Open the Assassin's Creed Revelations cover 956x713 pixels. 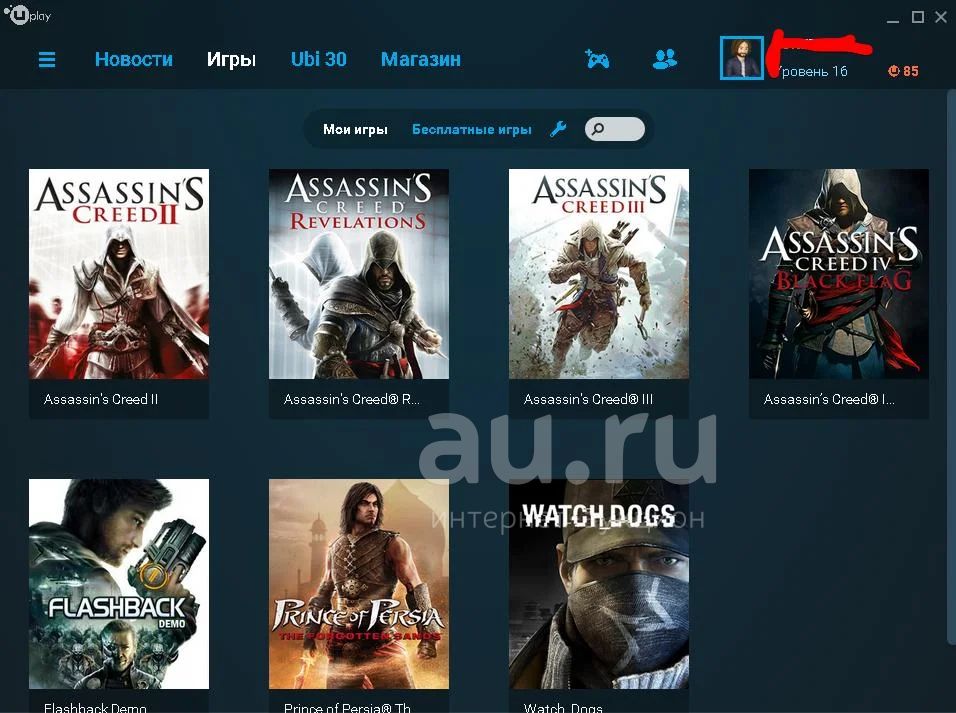(x=359, y=274)
